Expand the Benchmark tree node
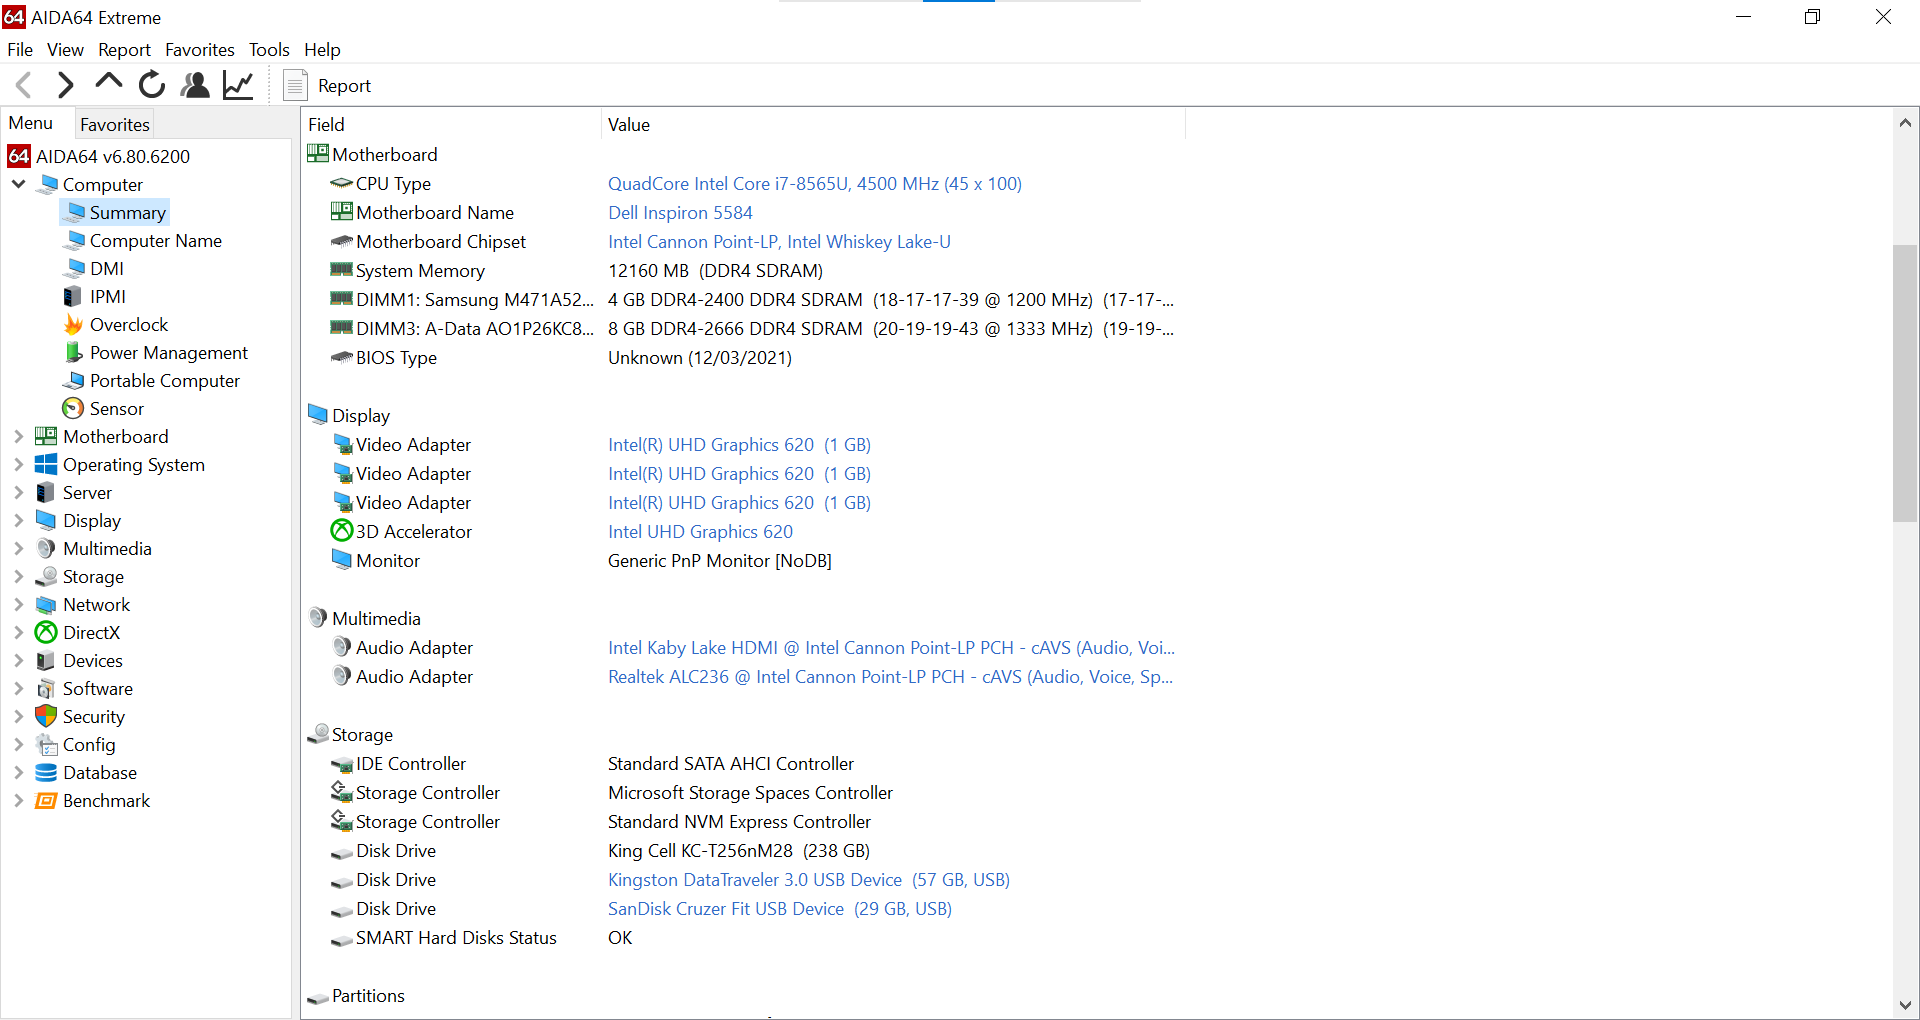 point(18,801)
